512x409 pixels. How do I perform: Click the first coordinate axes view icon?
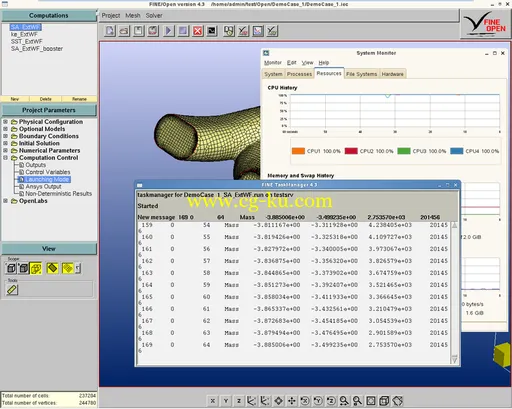pyautogui.click(x=252, y=401)
